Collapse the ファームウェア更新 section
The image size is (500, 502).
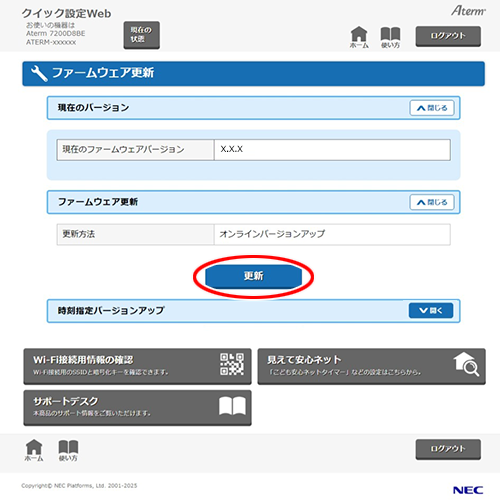pos(432,202)
